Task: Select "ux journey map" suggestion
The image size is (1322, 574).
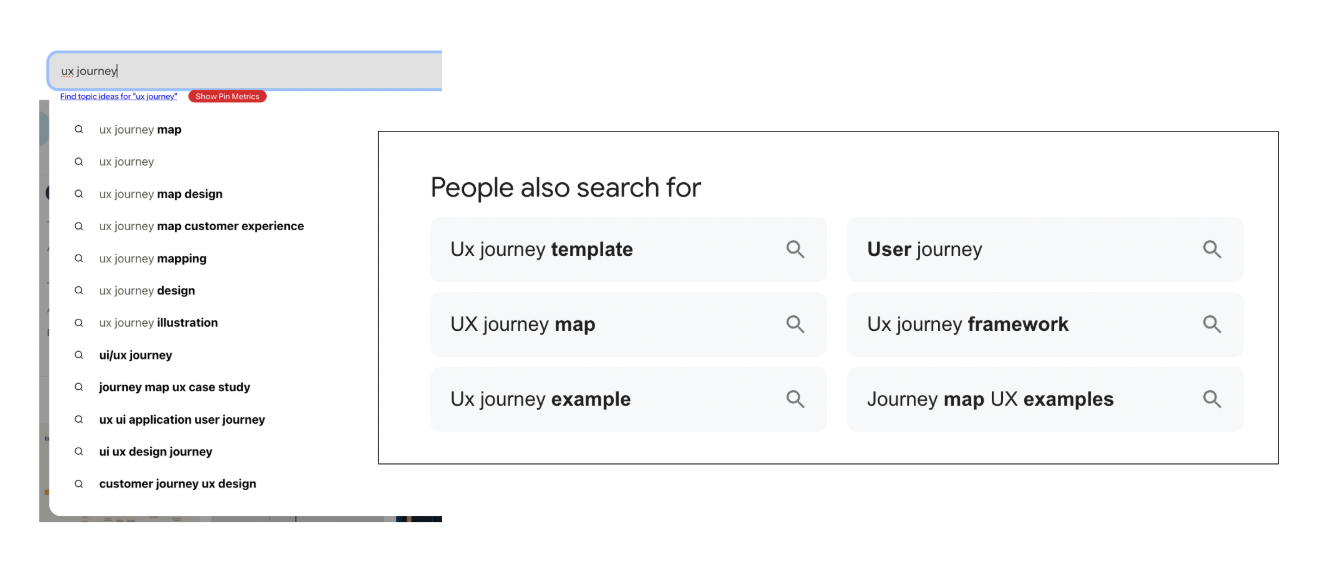Action: pyautogui.click(x=140, y=130)
